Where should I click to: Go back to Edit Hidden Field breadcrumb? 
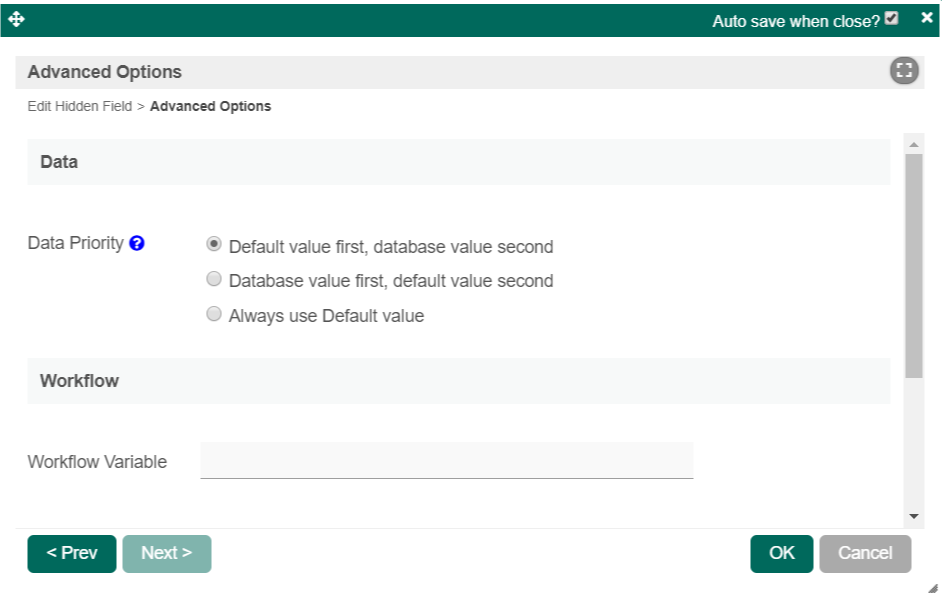79,106
